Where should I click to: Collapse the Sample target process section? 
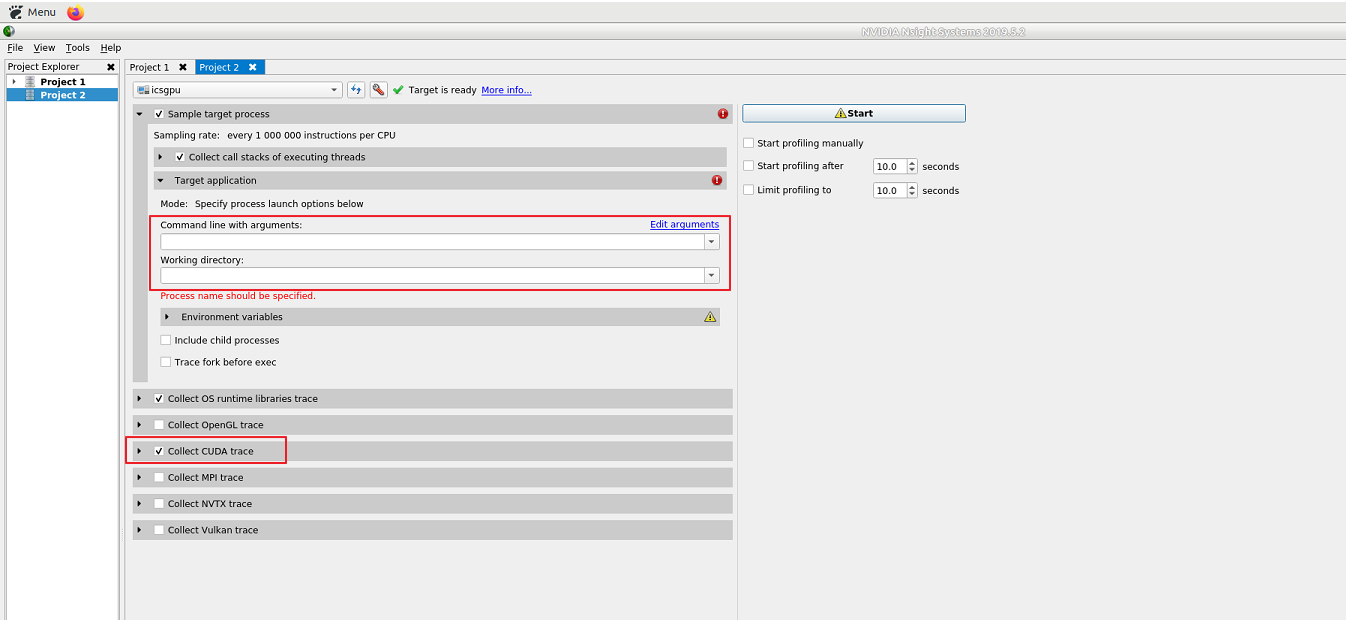[140, 114]
